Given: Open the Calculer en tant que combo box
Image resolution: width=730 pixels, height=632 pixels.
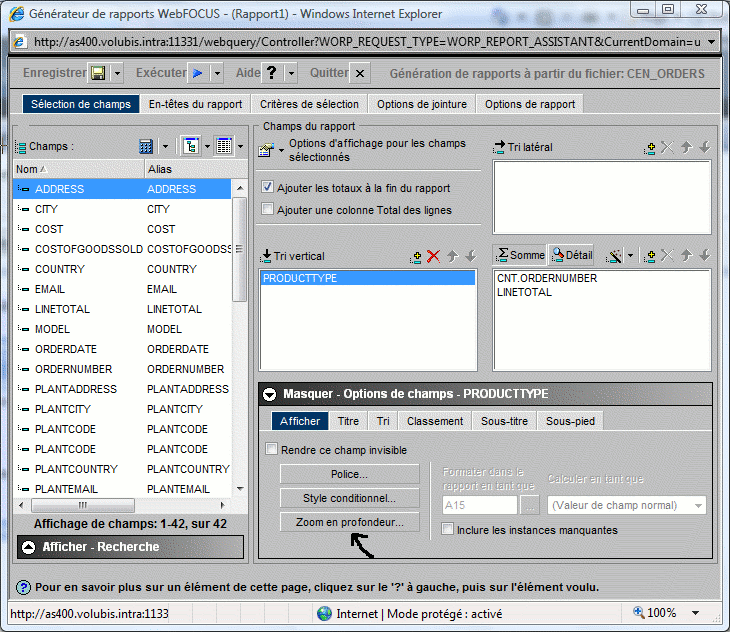Looking at the screenshot, I should click(x=627, y=505).
